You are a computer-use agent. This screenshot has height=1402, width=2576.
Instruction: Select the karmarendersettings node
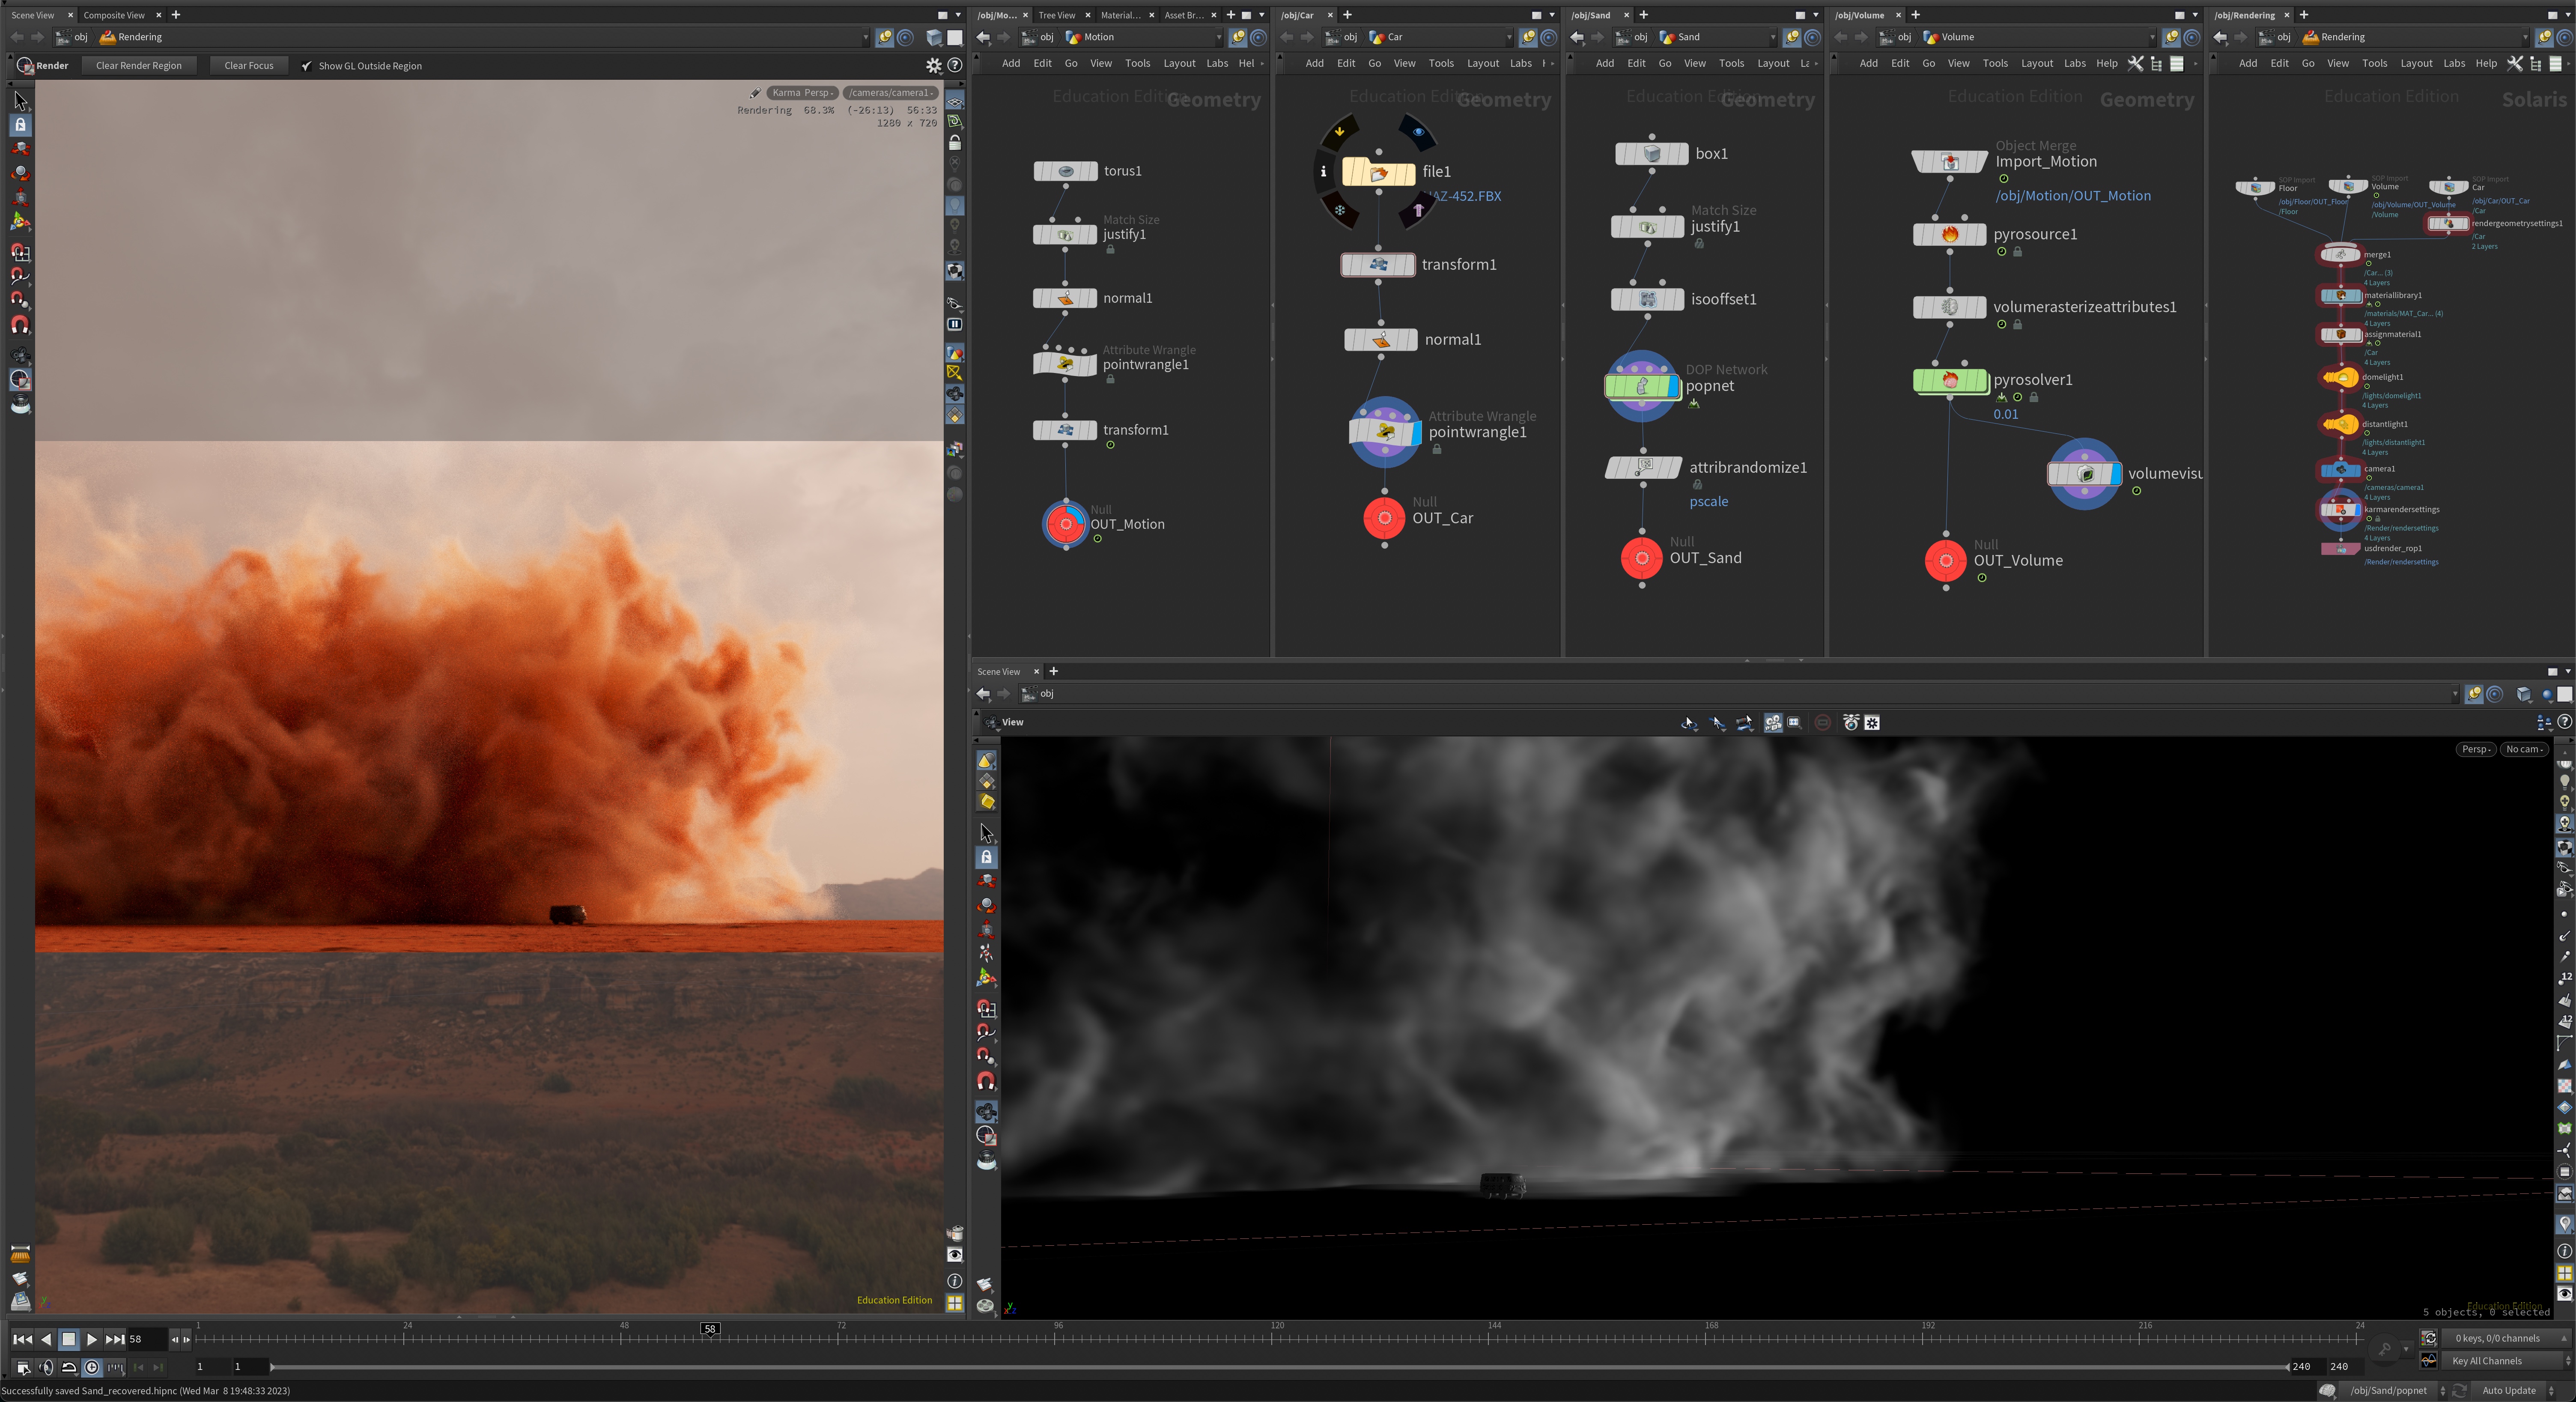2341,510
